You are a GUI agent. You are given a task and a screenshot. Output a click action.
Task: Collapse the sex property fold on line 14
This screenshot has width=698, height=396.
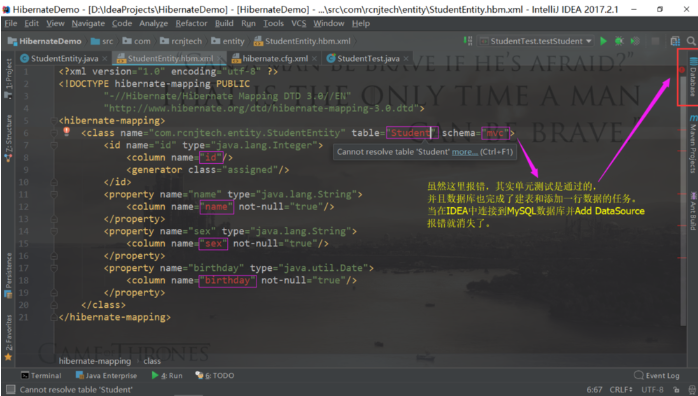[x=54, y=231]
